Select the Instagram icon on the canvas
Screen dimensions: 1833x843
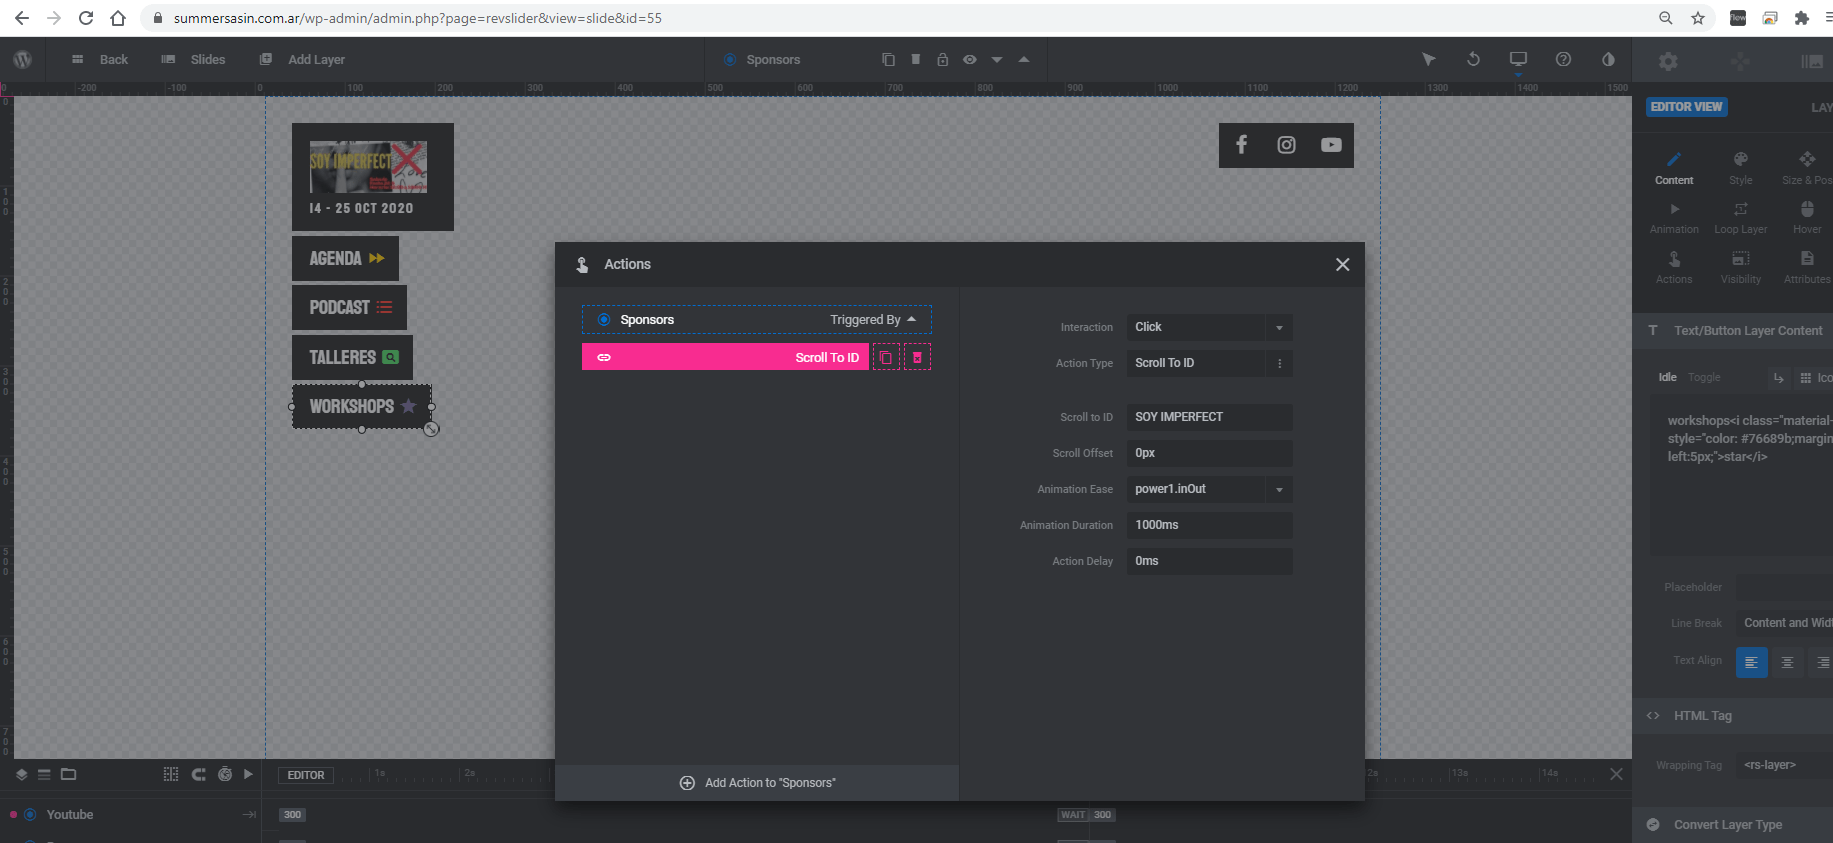(x=1286, y=145)
